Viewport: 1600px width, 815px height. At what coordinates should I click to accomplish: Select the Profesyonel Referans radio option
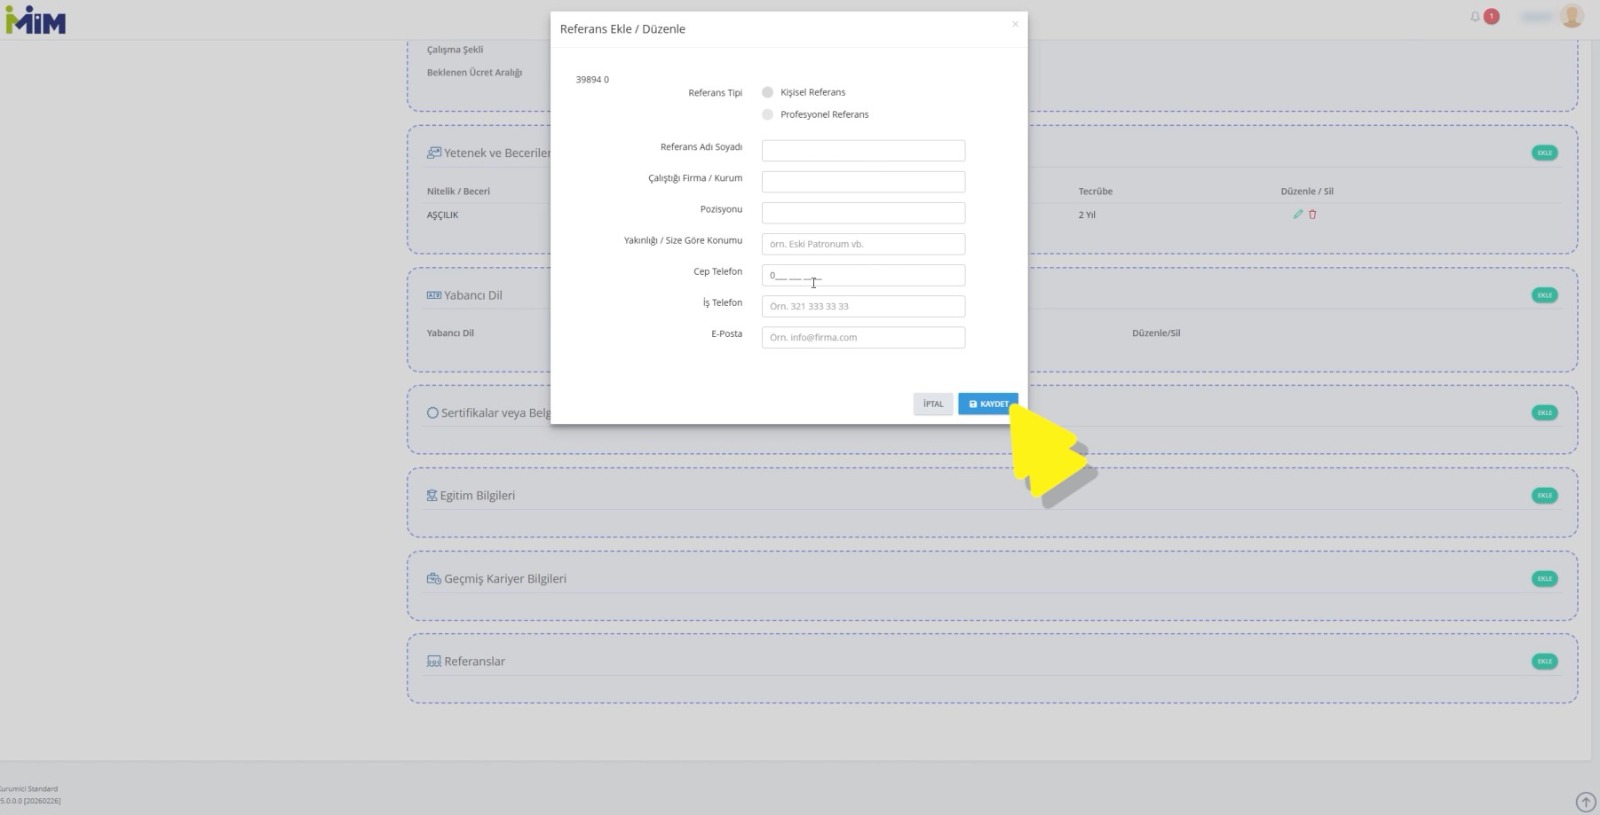[x=768, y=115]
